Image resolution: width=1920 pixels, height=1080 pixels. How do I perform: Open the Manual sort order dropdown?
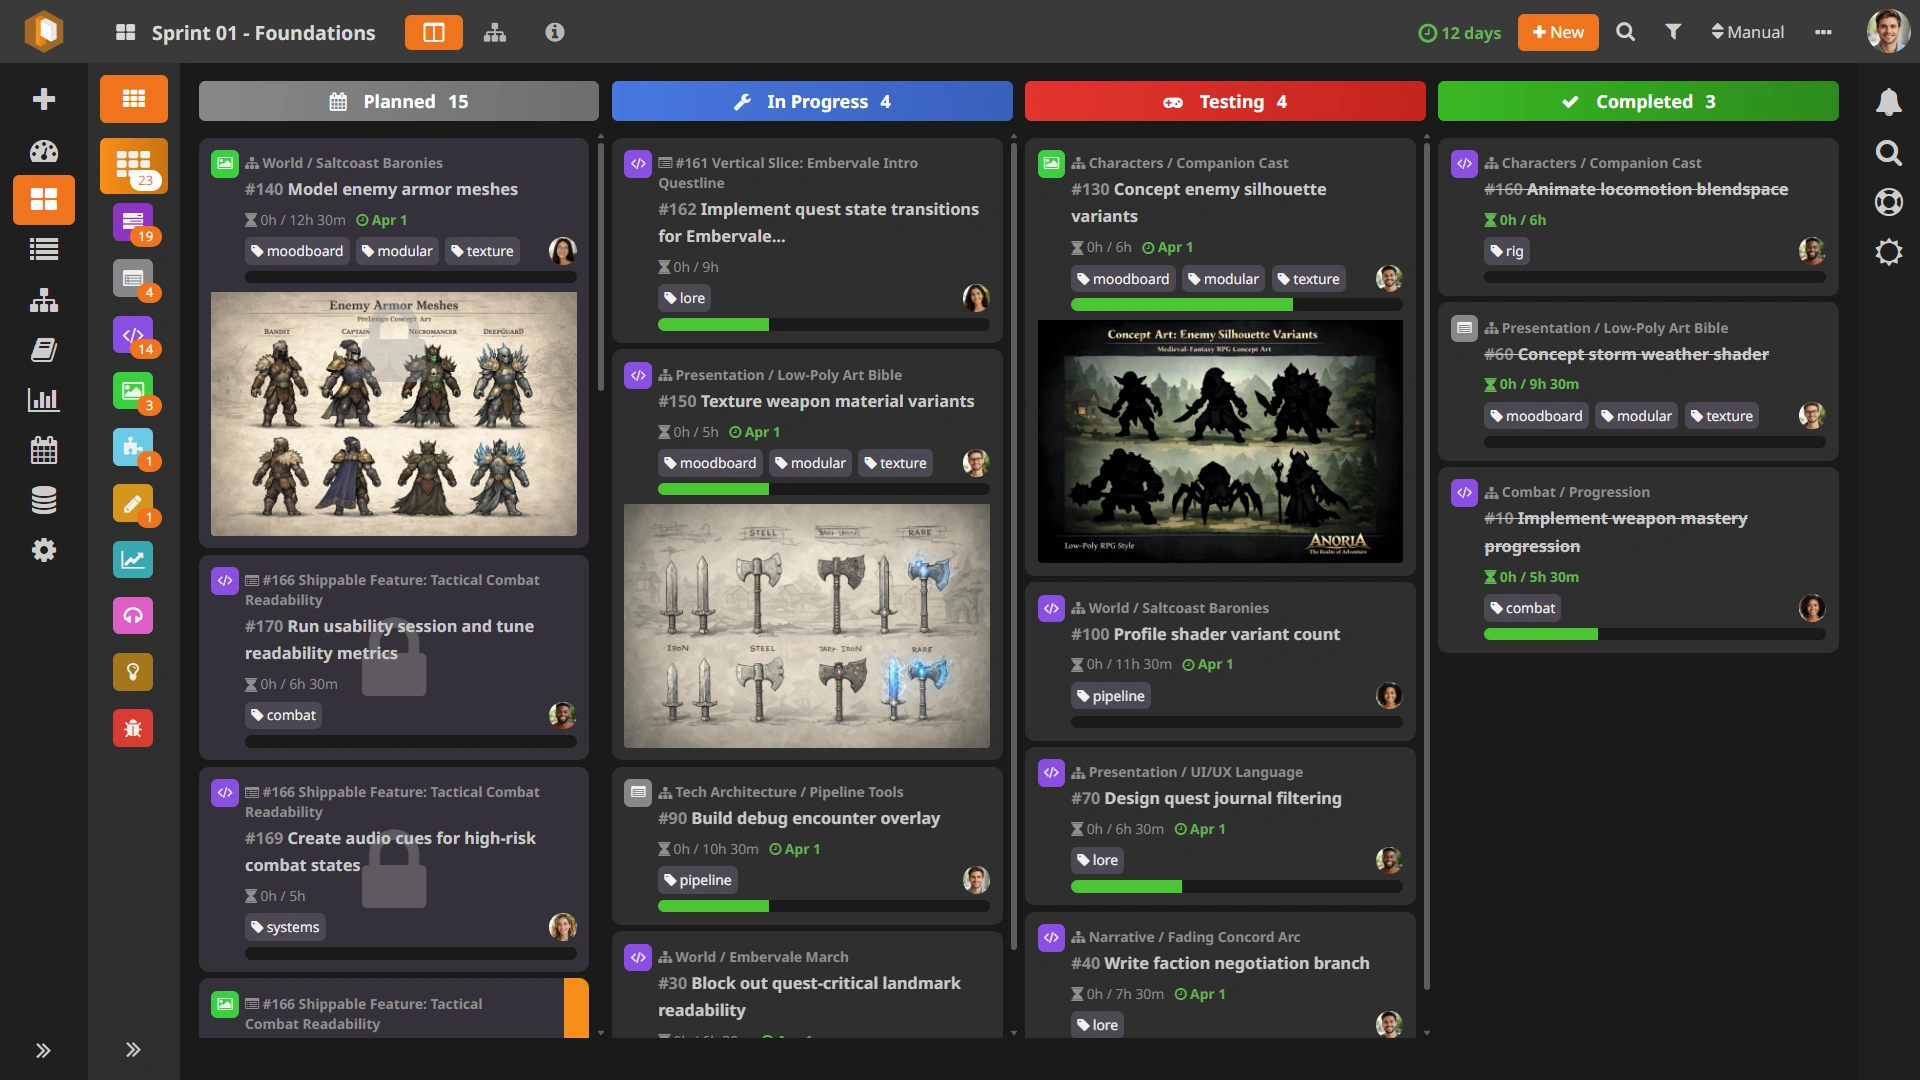coord(1746,31)
